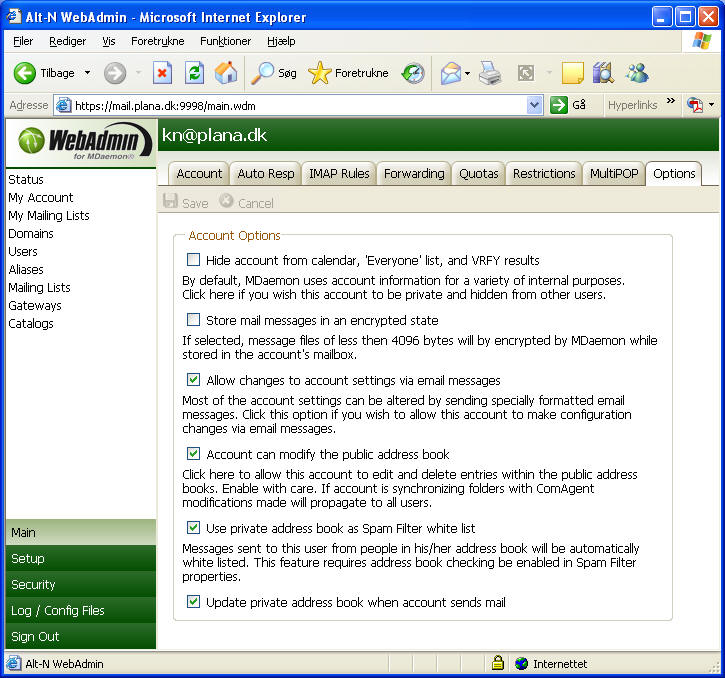Click the History clock icon
The image size is (725, 678).
click(413, 73)
